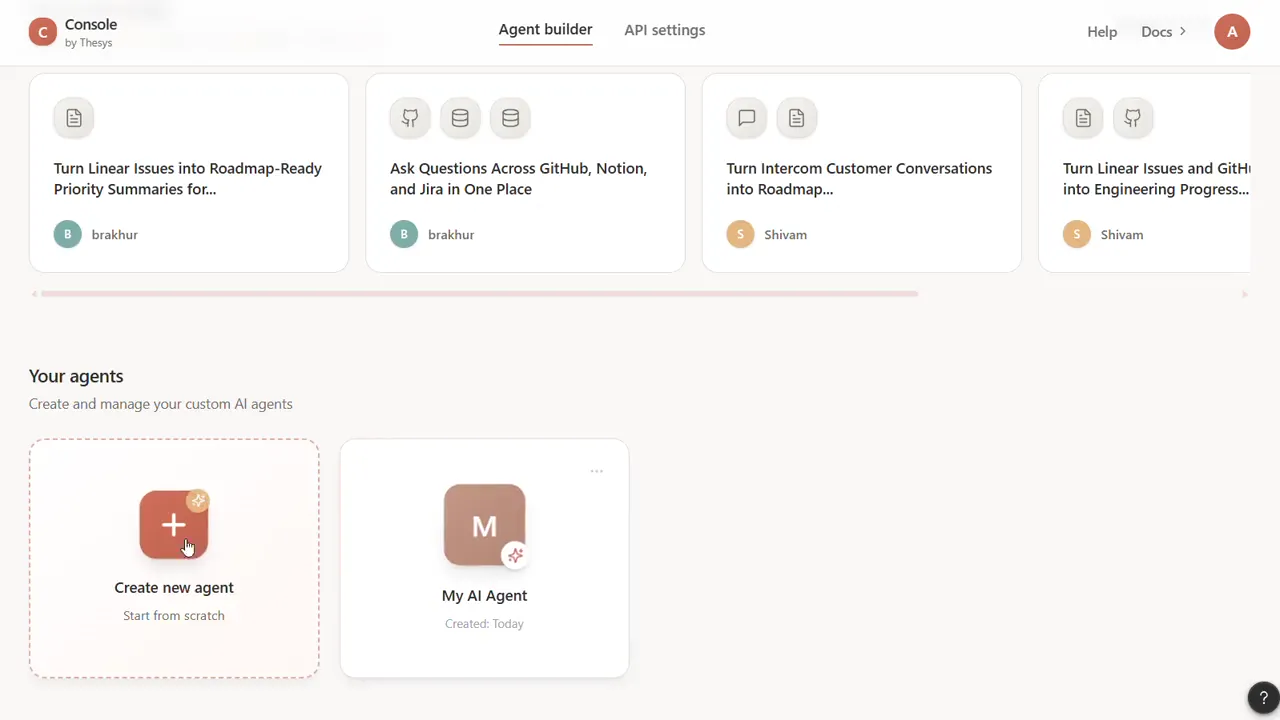This screenshot has height=720, width=1280.
Task: Open "Ask Questions Across GitHub, Notion, and Jira" title
Action: [x=519, y=179]
